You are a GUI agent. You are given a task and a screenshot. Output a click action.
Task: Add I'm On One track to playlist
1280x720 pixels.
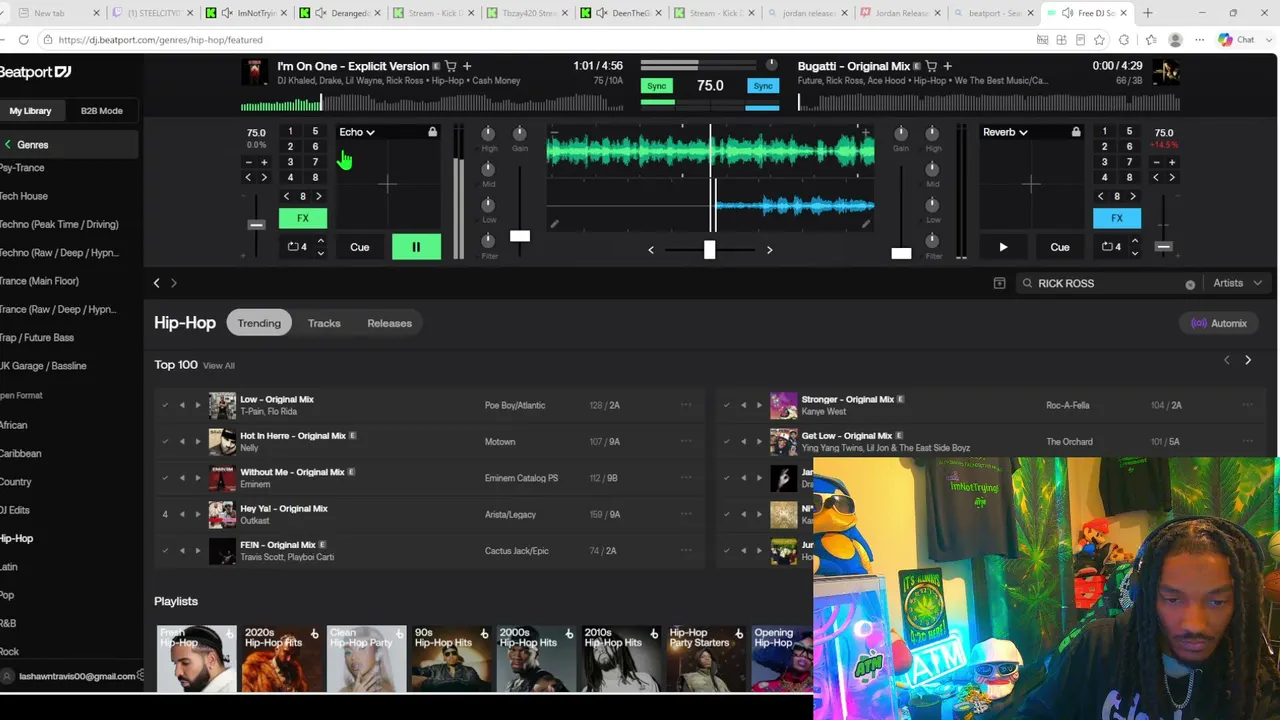point(467,66)
